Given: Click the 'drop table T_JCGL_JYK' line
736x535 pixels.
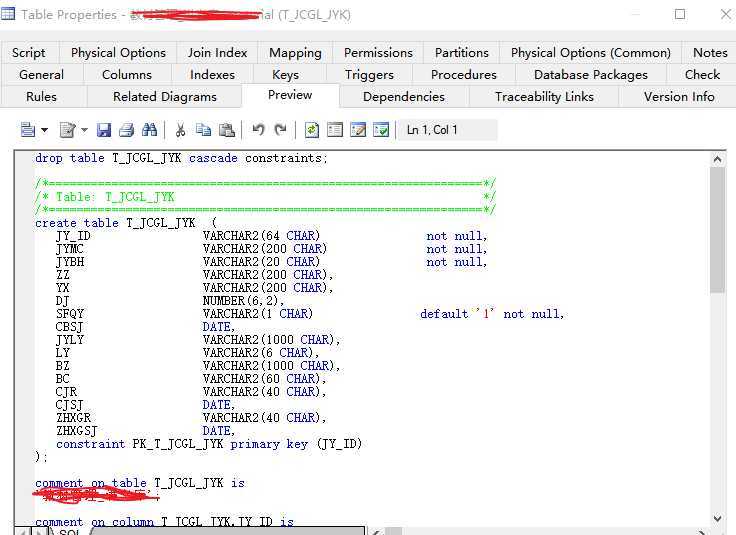Looking at the screenshot, I should [x=181, y=158].
